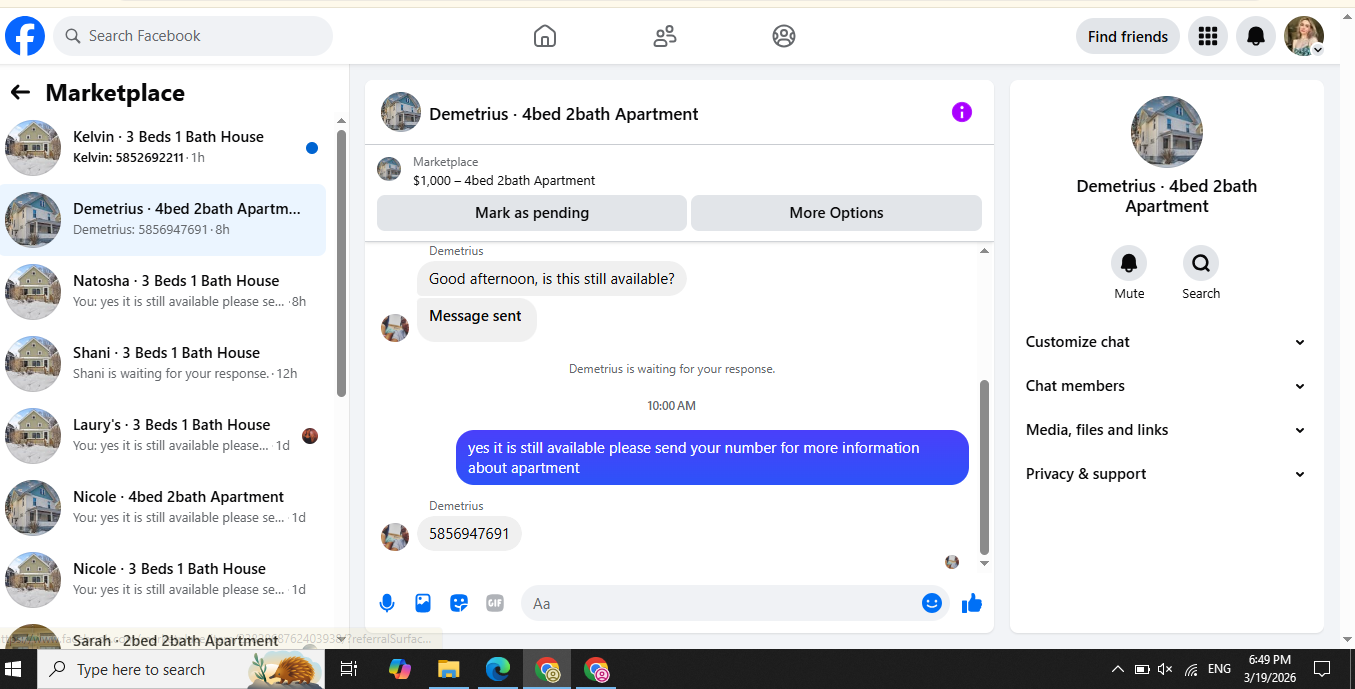Click the 'Message sent' bubble
This screenshot has height=689, width=1355.
click(x=476, y=319)
